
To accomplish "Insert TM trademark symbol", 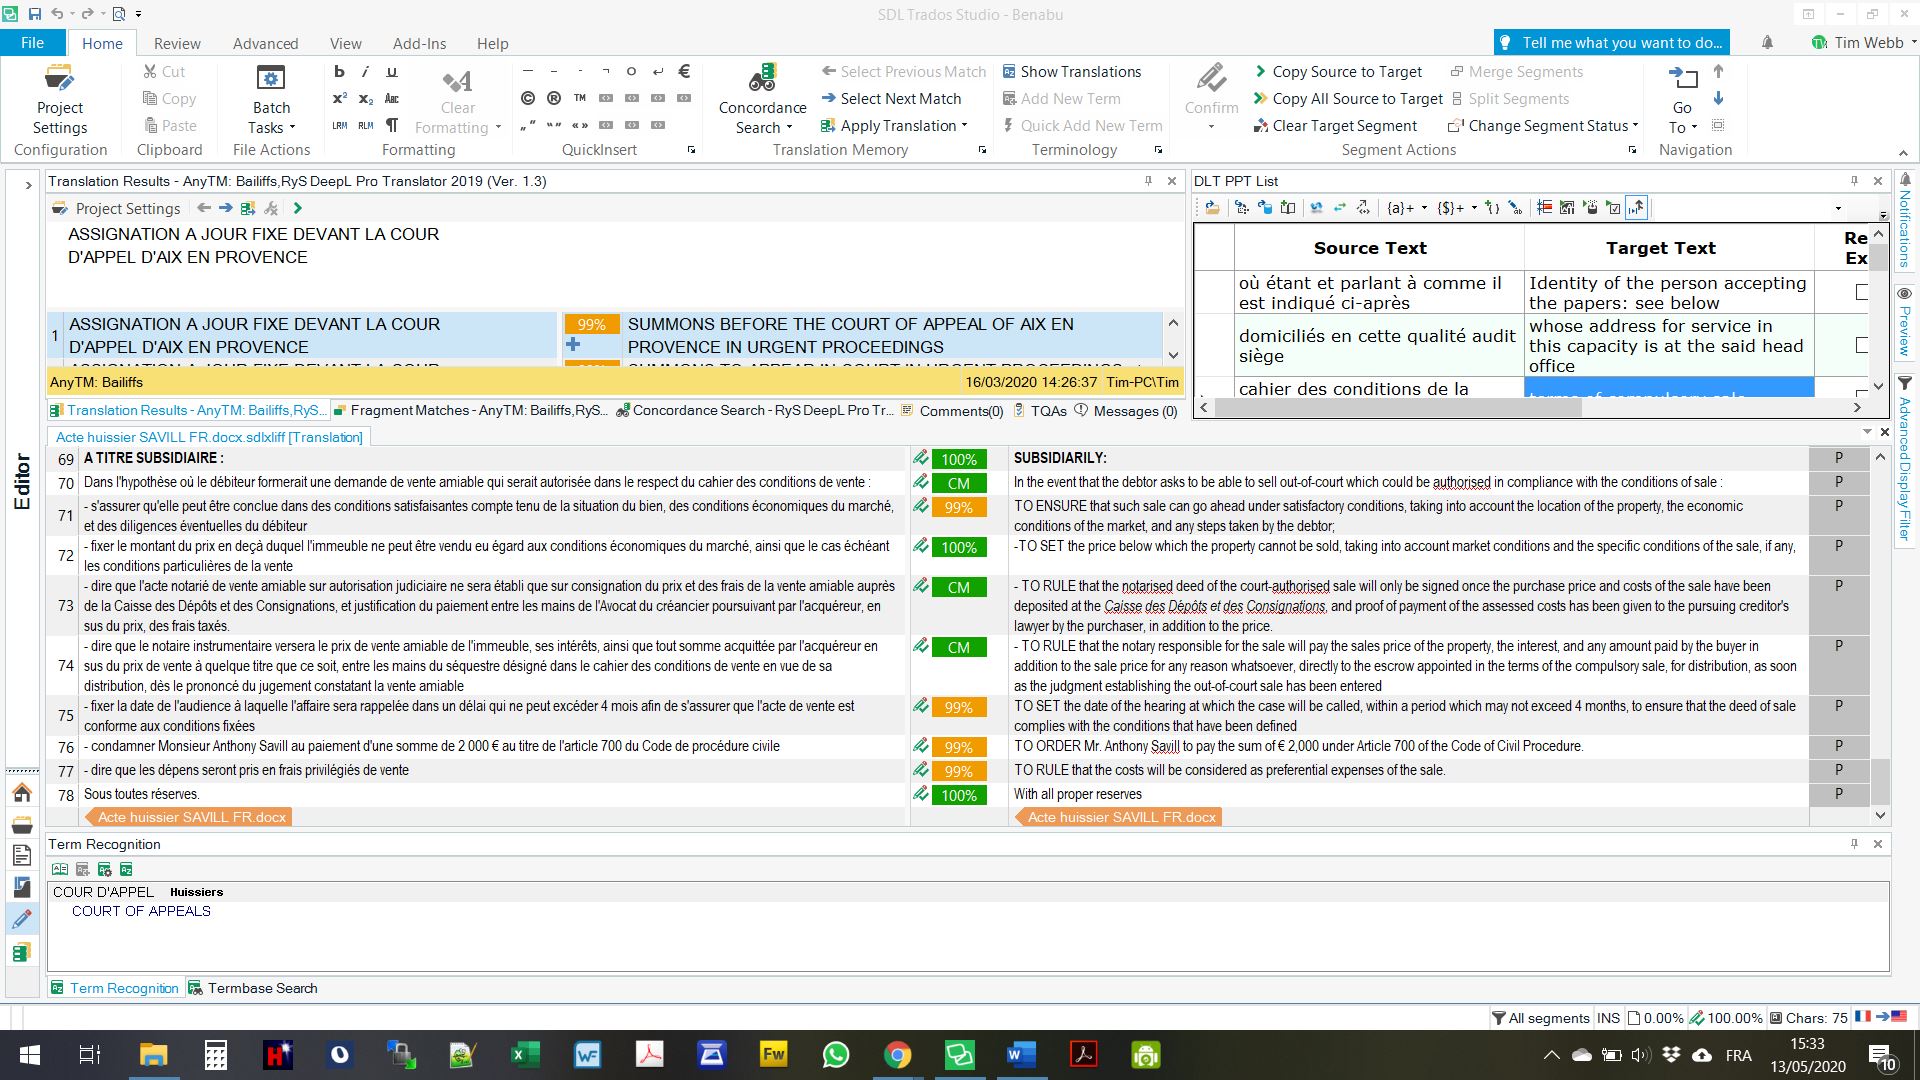I will coord(580,98).
